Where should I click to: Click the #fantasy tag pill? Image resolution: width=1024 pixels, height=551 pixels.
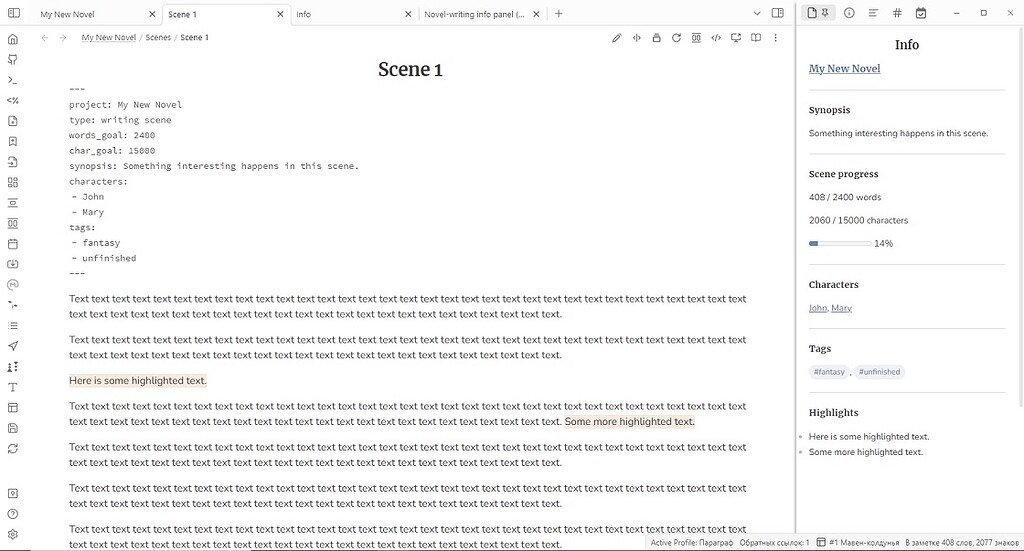[829, 372]
